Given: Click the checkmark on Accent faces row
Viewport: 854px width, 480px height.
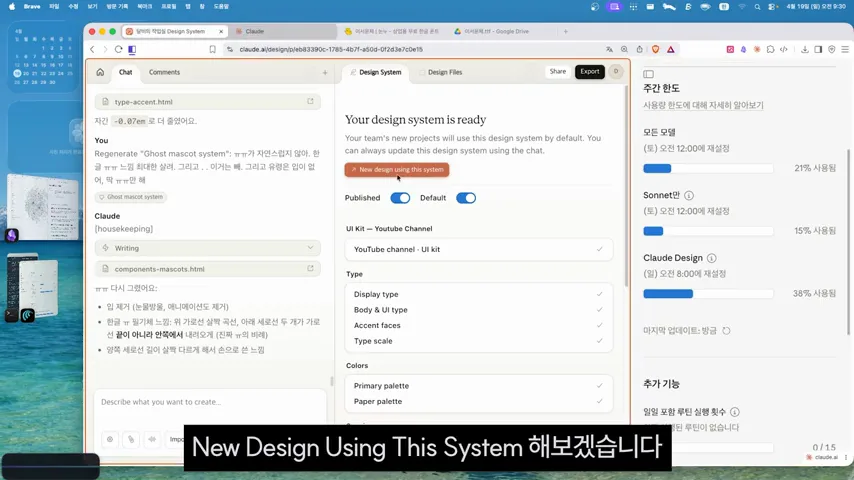Looking at the screenshot, I should (599, 325).
